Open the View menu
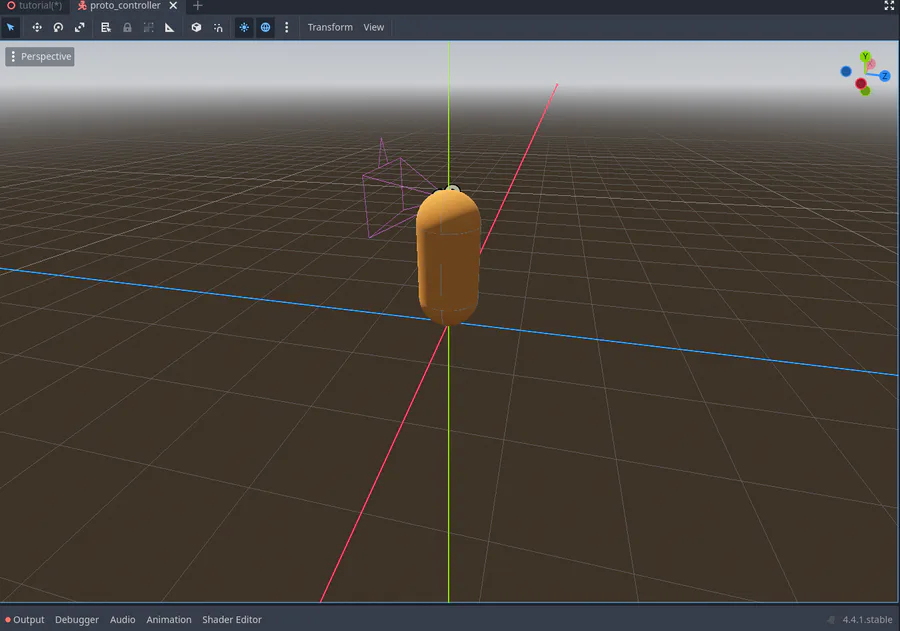The image size is (900, 631). pos(374,28)
